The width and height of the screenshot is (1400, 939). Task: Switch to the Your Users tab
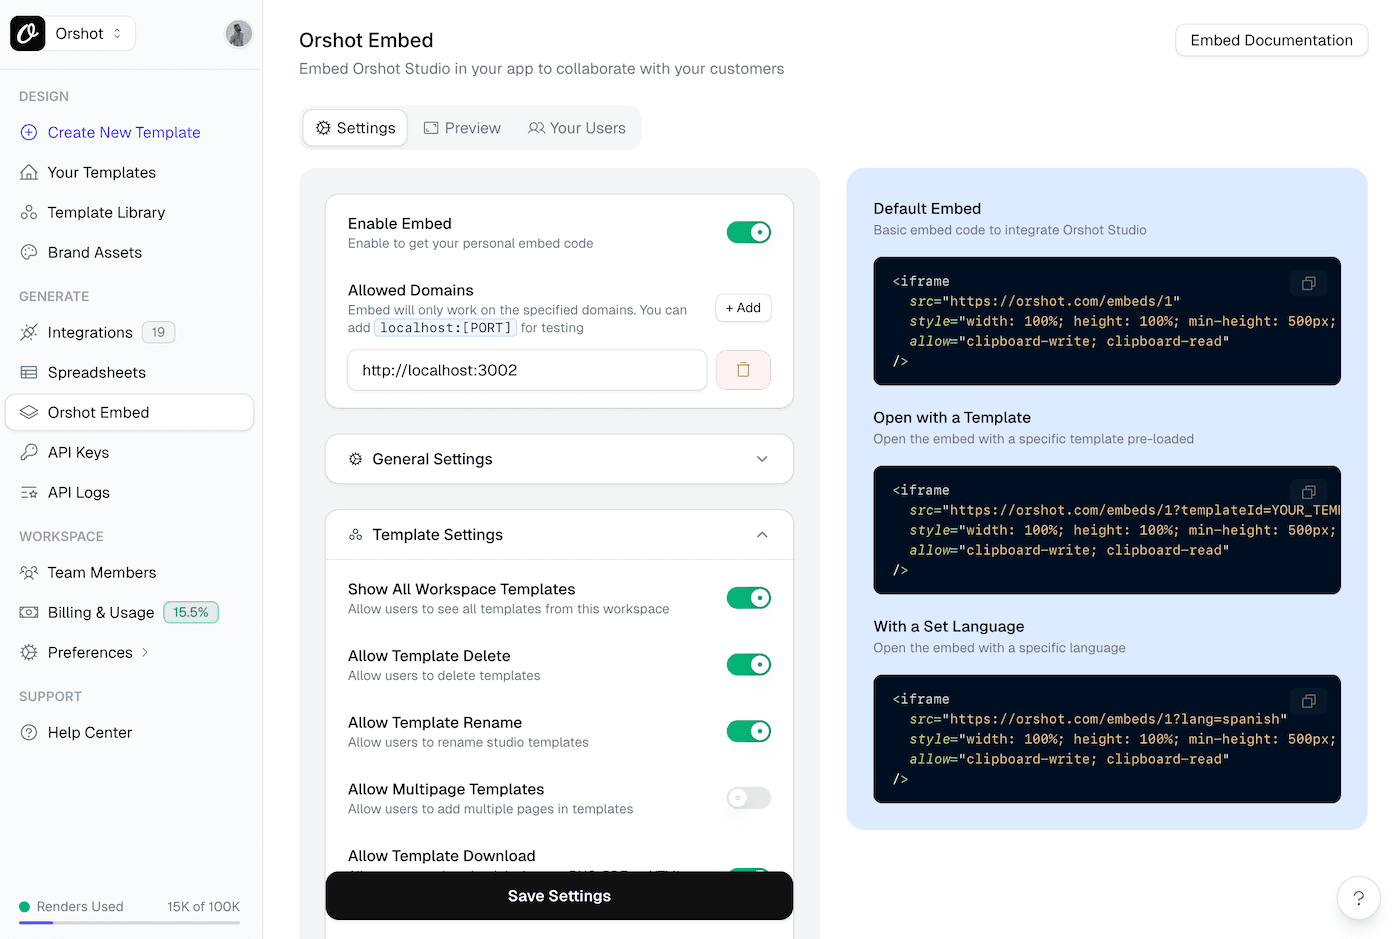577,128
